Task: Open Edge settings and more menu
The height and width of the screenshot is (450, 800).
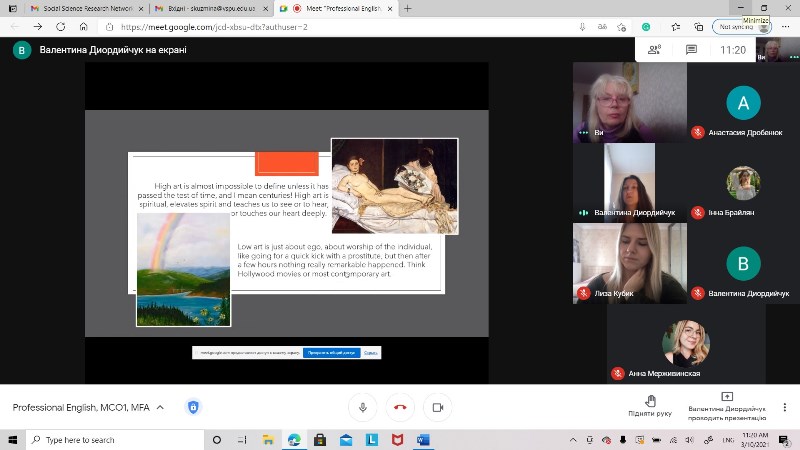Action: (x=785, y=27)
